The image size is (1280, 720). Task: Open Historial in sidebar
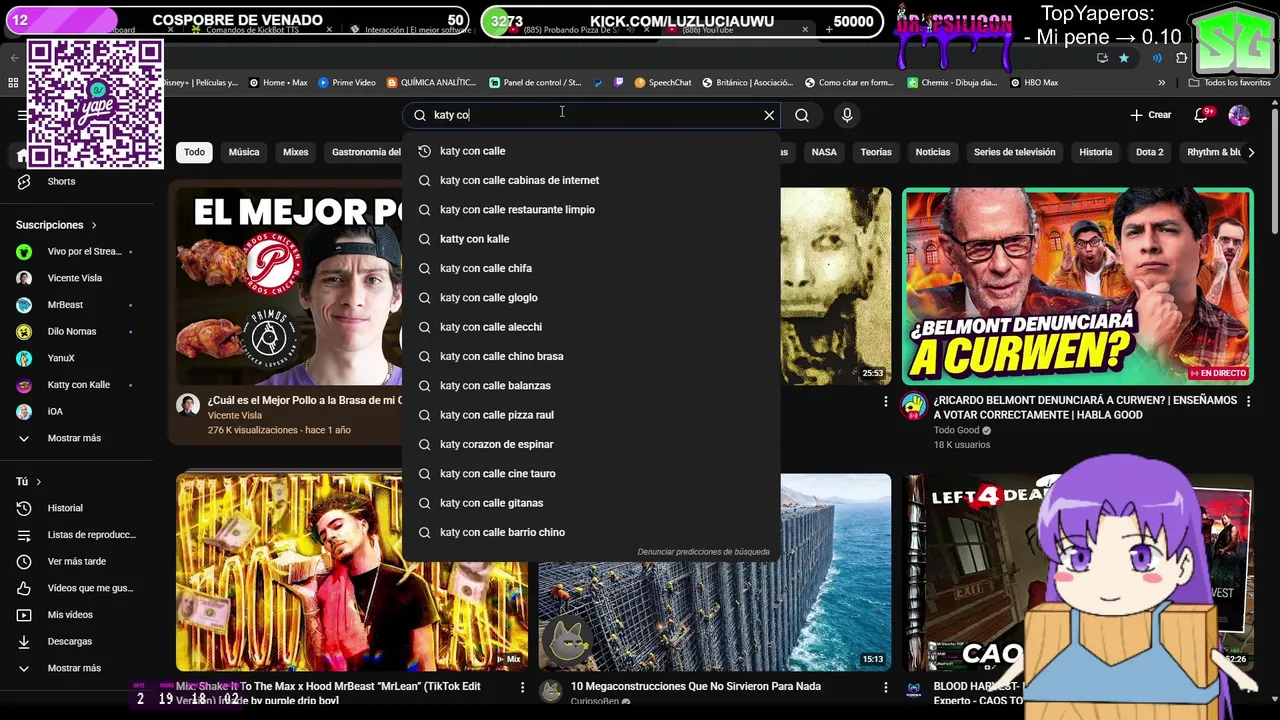tap(76, 508)
